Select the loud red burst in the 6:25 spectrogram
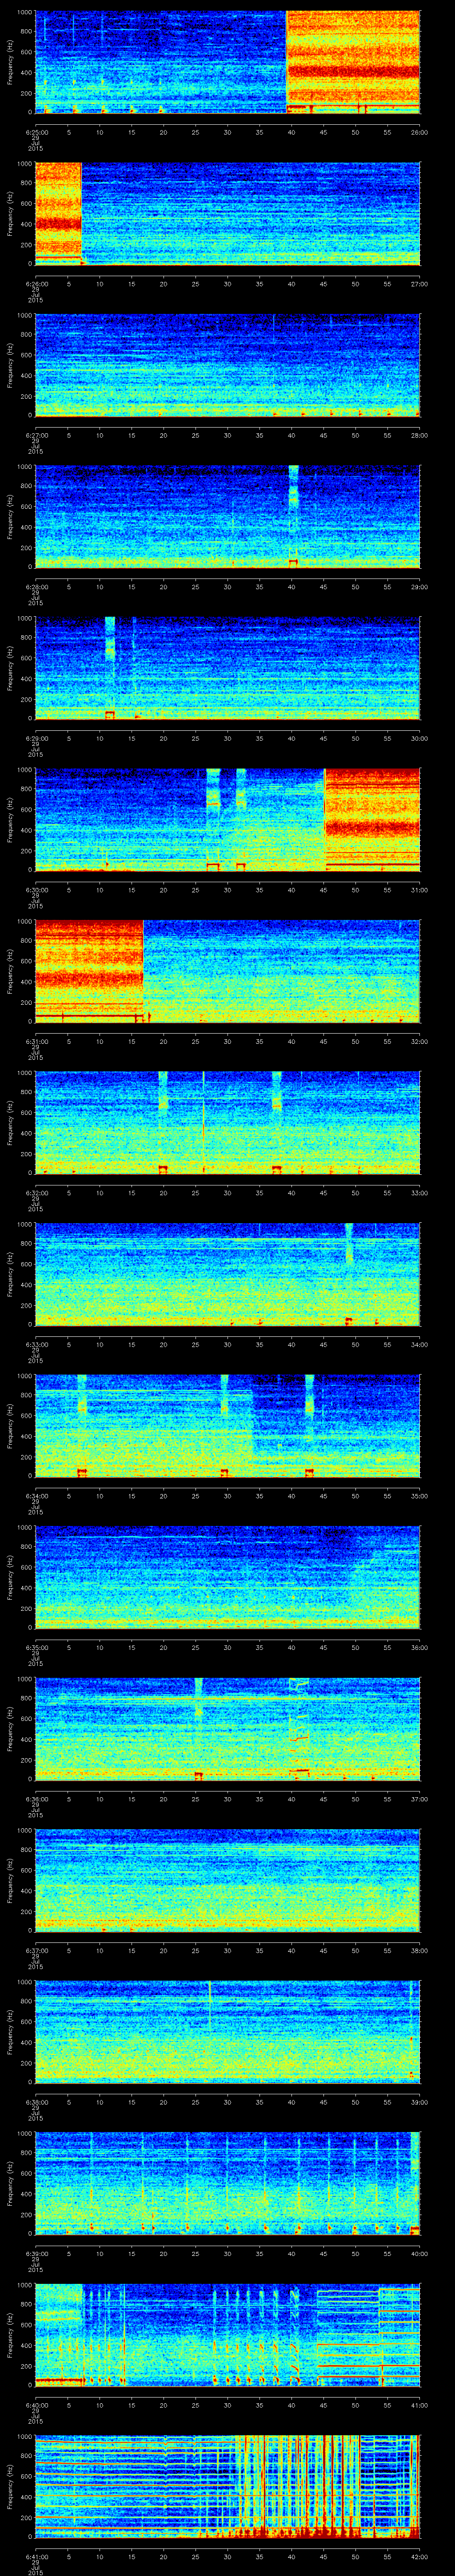455x2576 pixels. pyautogui.click(x=352, y=60)
